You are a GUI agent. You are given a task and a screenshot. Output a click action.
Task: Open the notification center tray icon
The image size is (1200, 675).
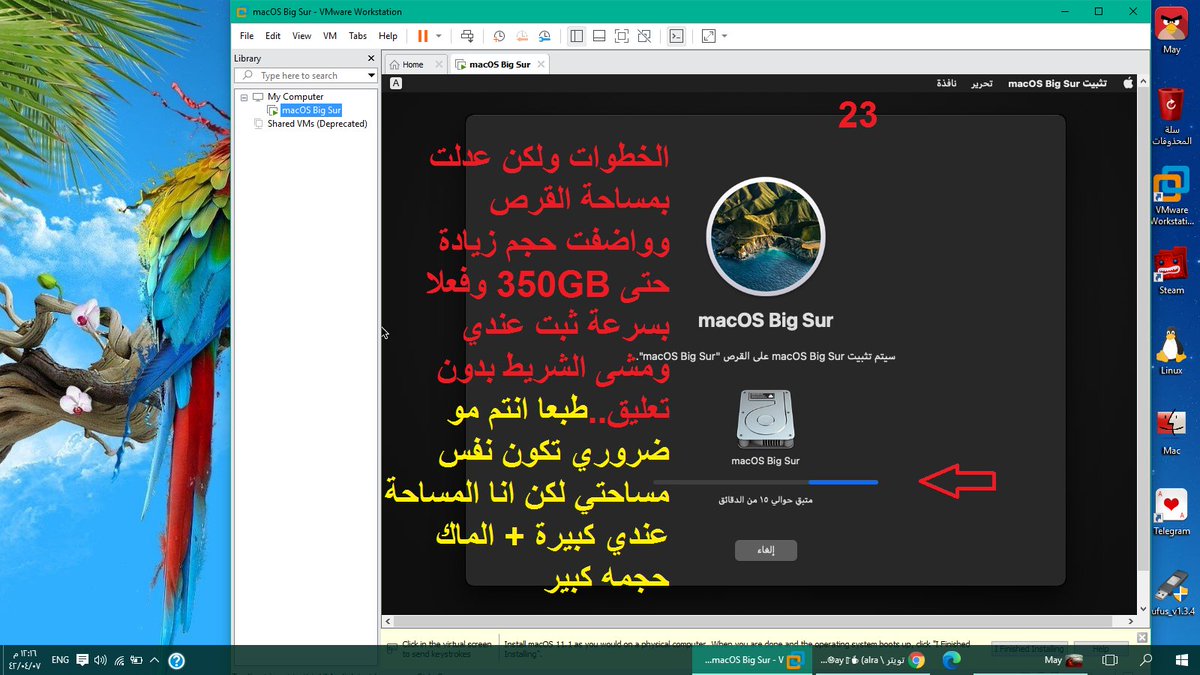click(x=83, y=660)
